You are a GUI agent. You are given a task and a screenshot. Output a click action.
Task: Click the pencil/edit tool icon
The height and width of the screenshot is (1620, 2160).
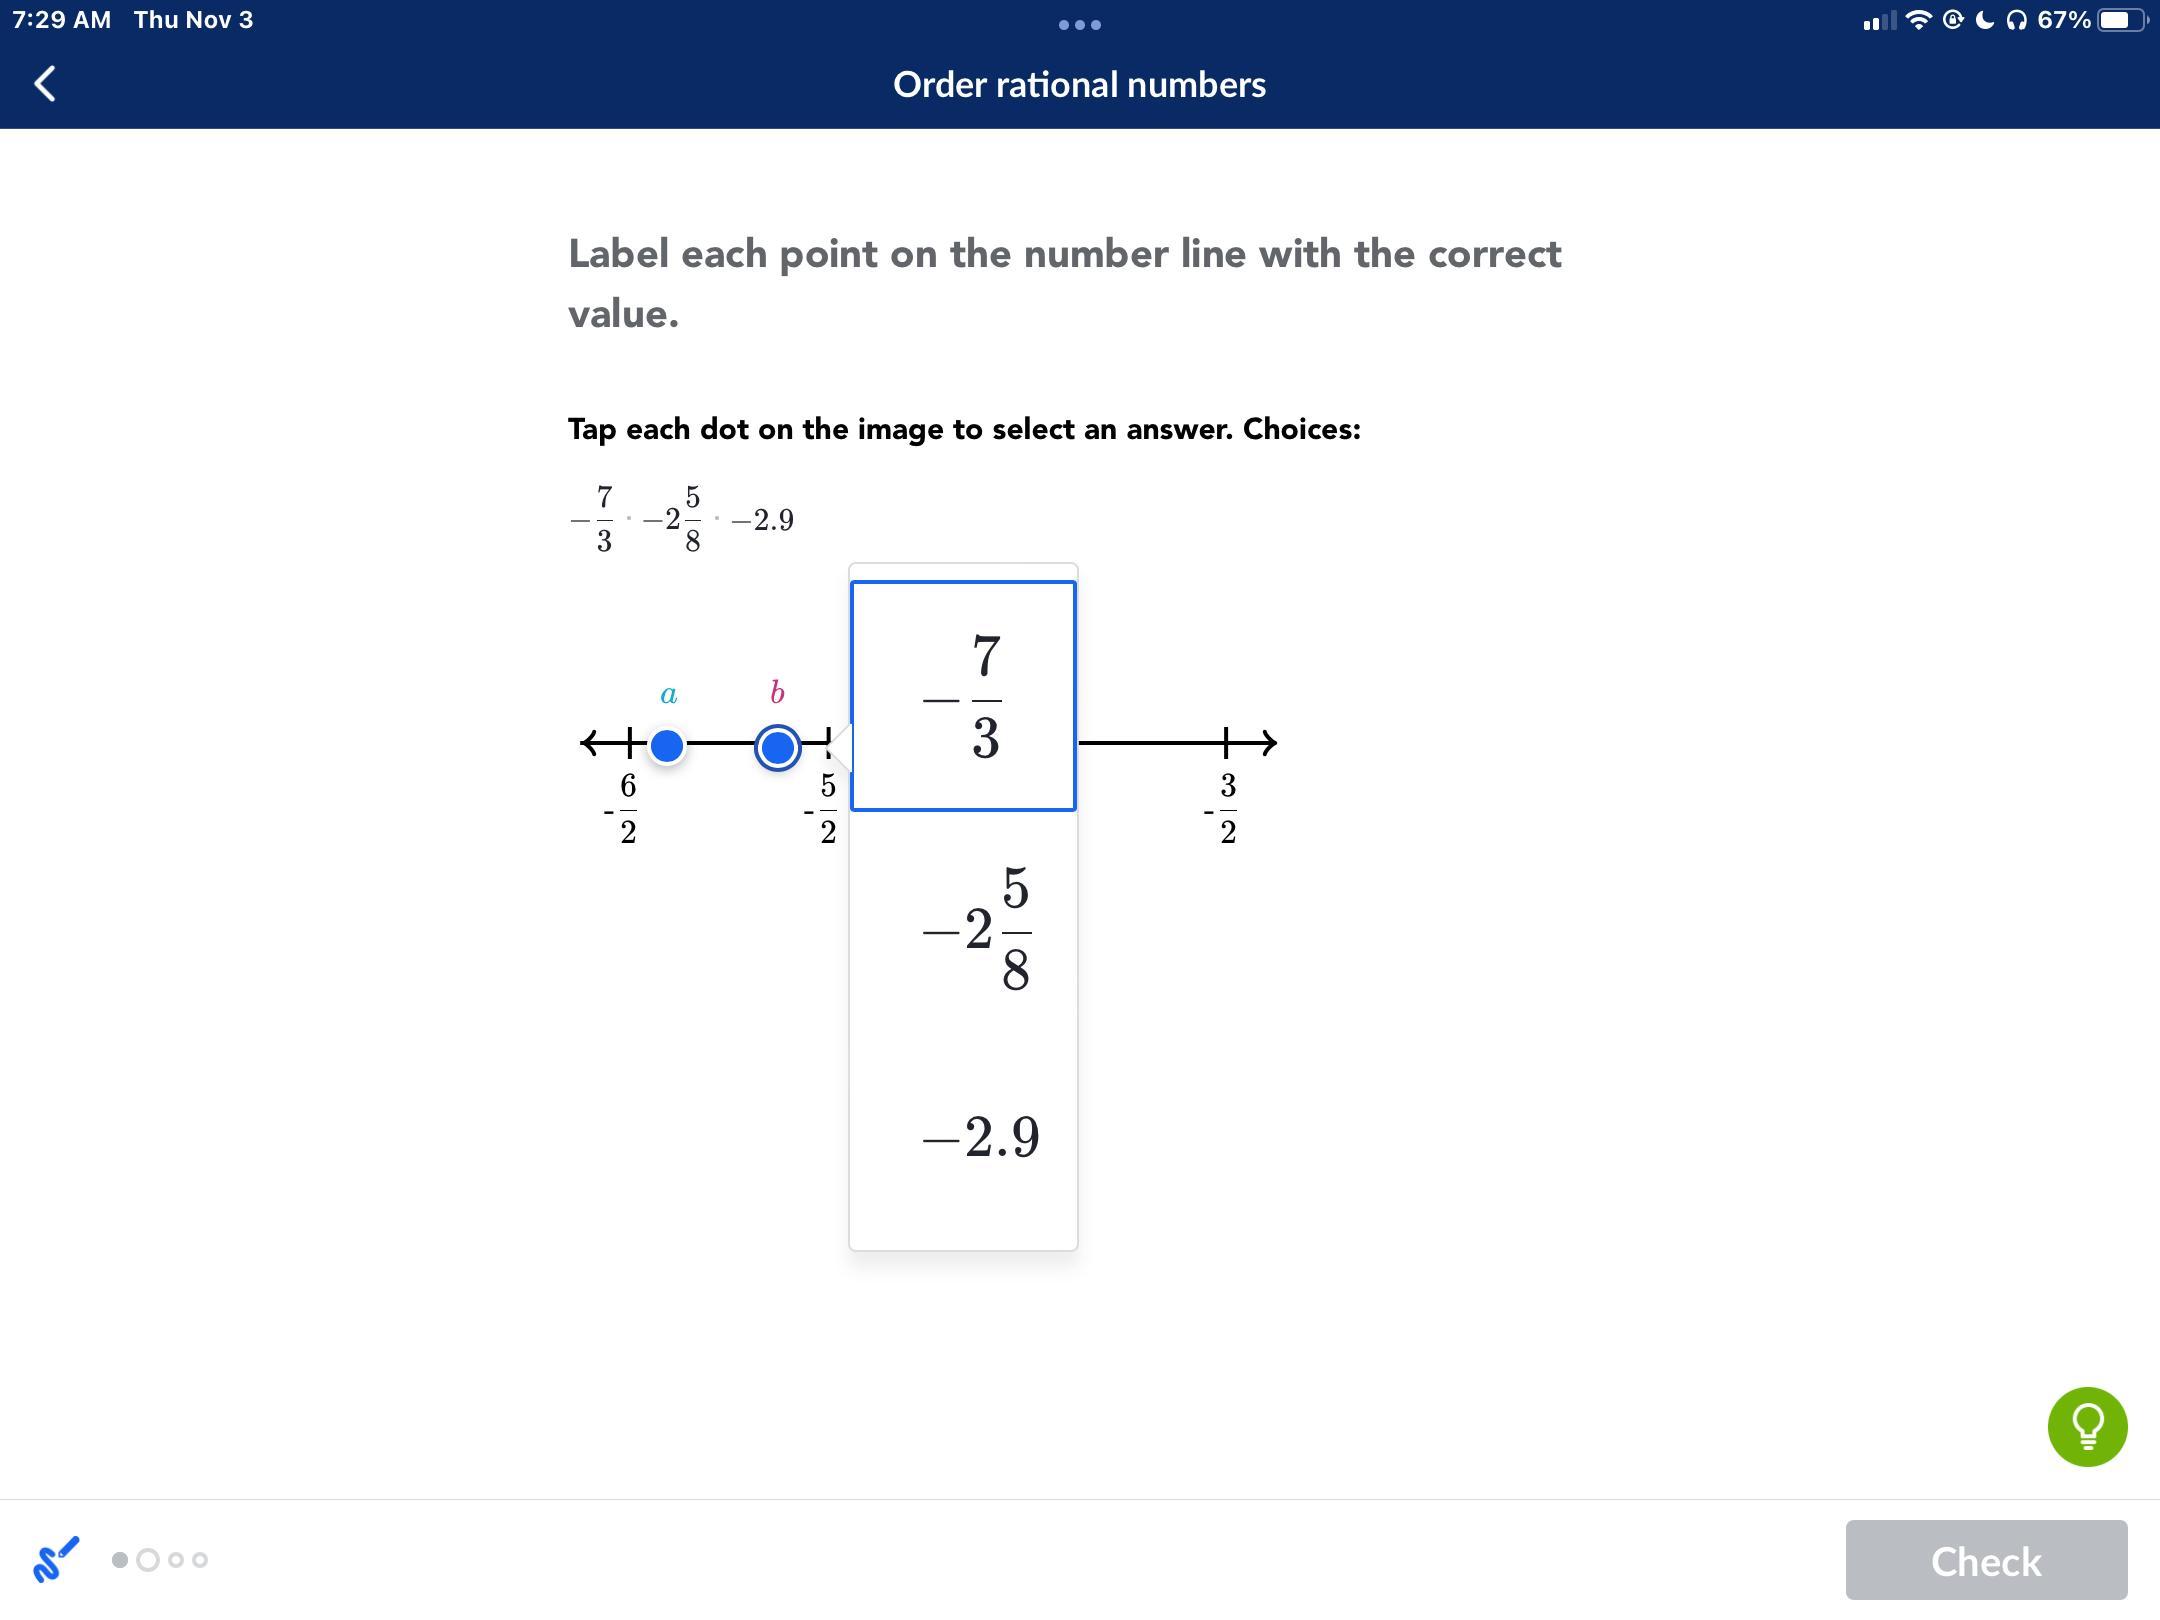click(53, 1562)
